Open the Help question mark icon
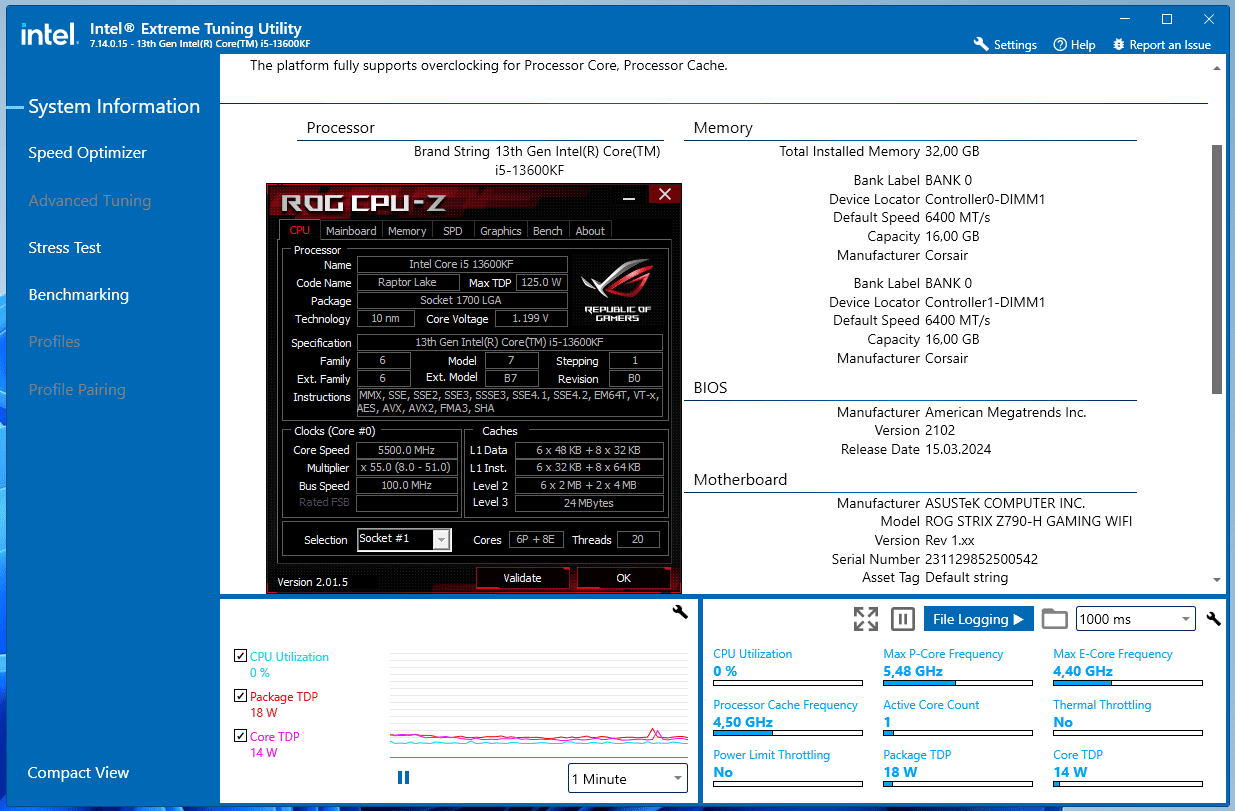Viewport: 1235px width, 811px height. (1060, 44)
